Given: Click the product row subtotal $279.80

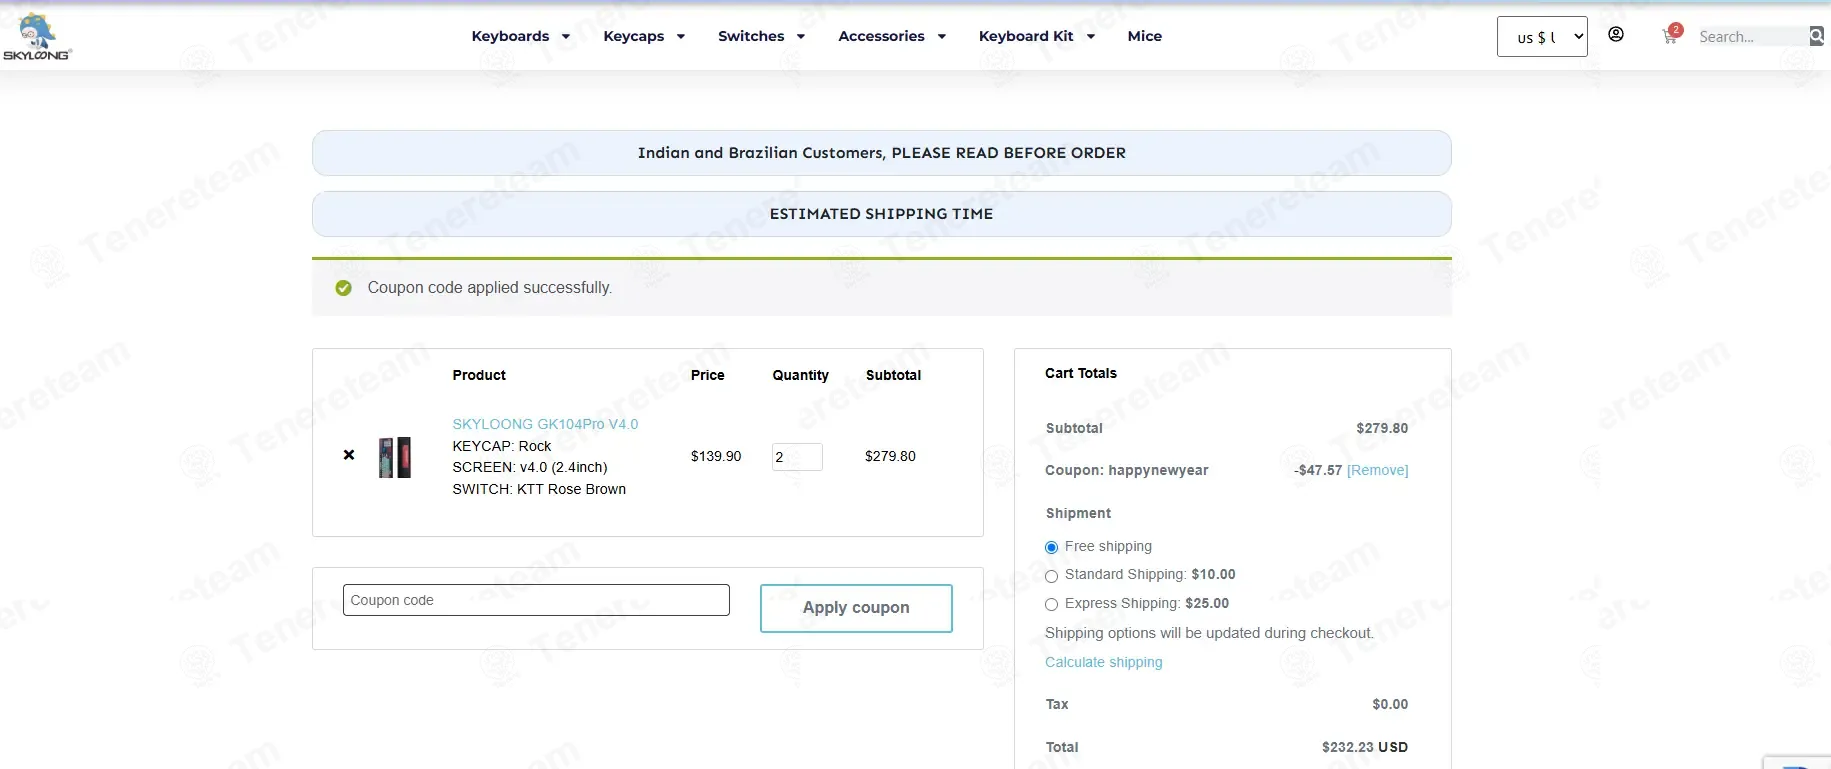Looking at the screenshot, I should point(890,456).
